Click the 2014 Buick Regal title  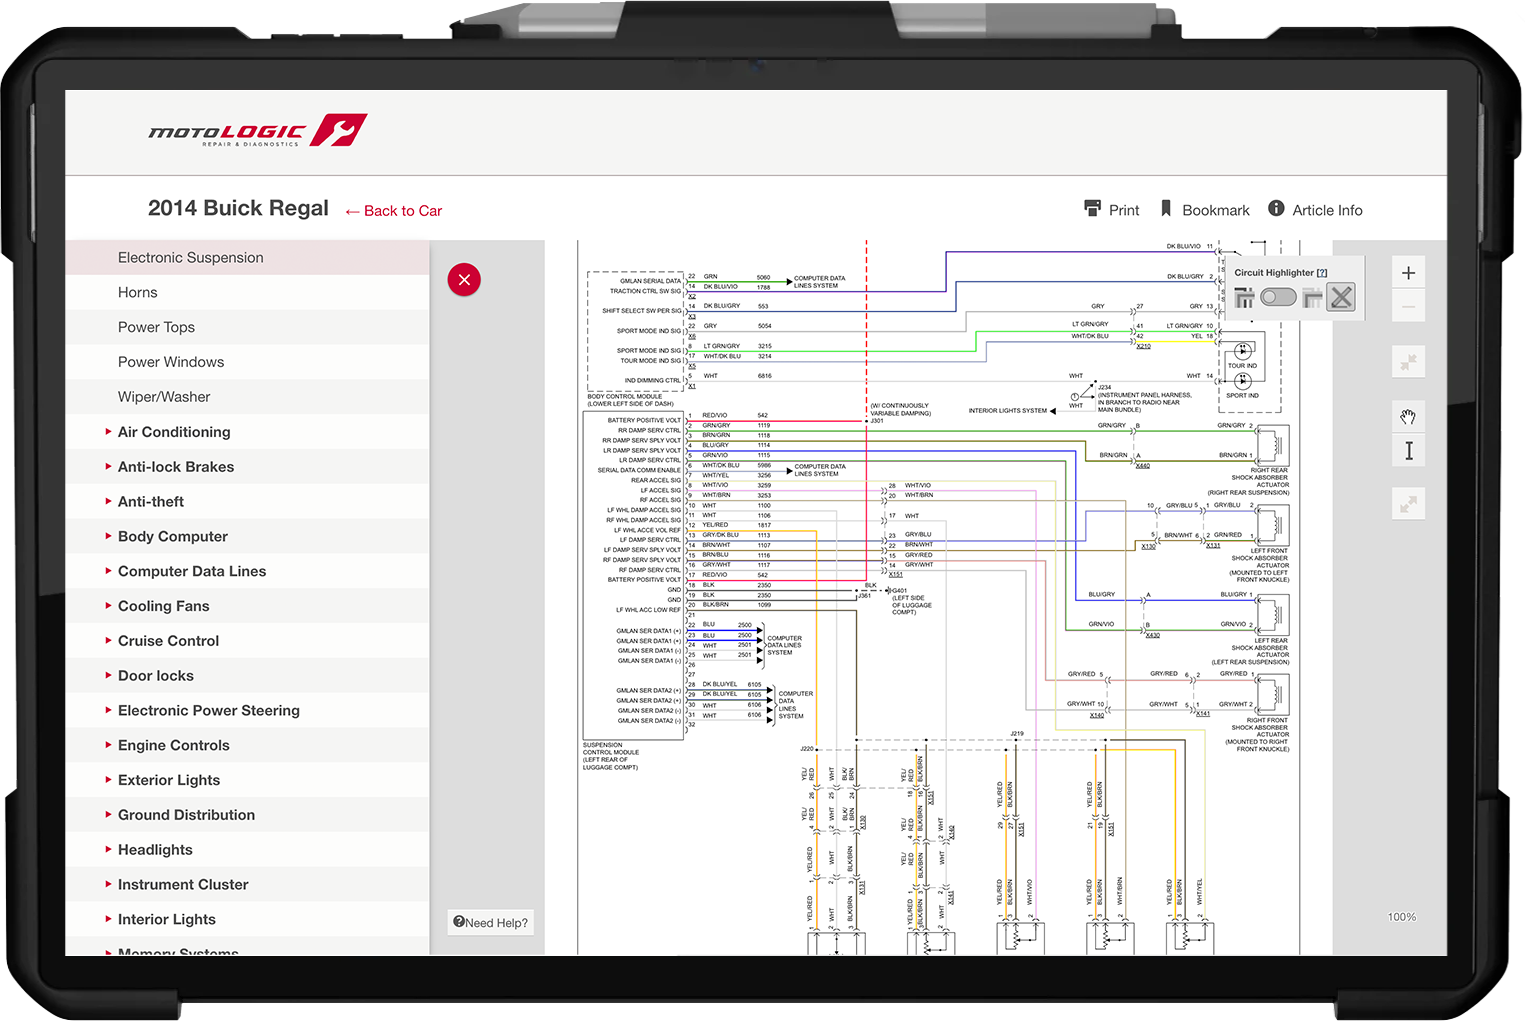pyautogui.click(x=238, y=208)
